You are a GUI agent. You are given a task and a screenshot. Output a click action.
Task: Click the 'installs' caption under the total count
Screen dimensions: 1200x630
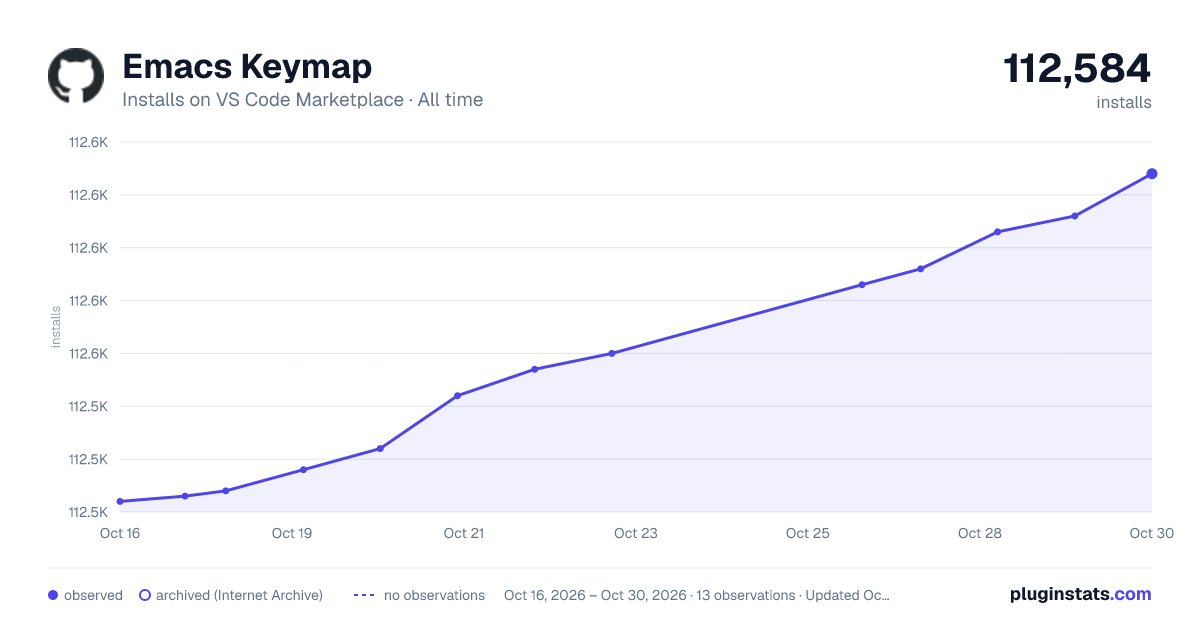click(1124, 102)
